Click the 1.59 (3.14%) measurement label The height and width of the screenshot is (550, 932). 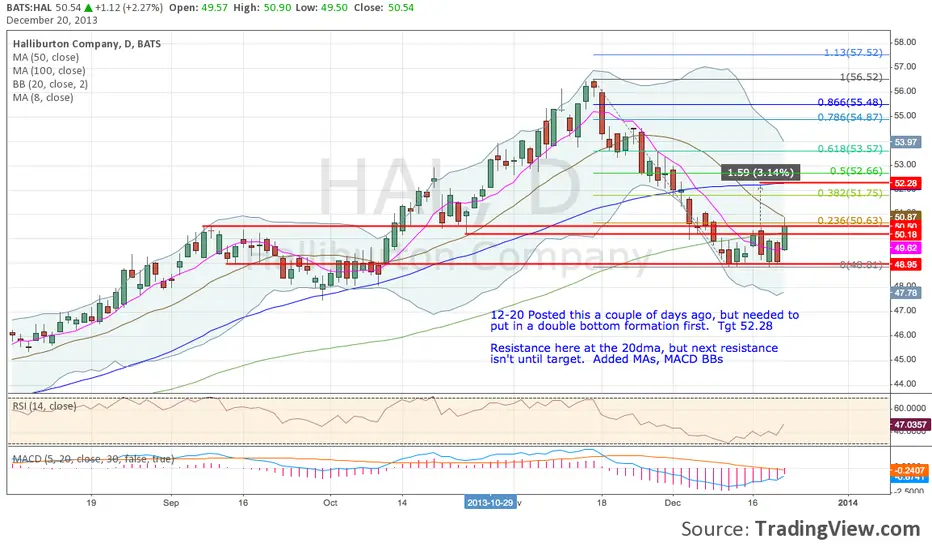point(760,172)
